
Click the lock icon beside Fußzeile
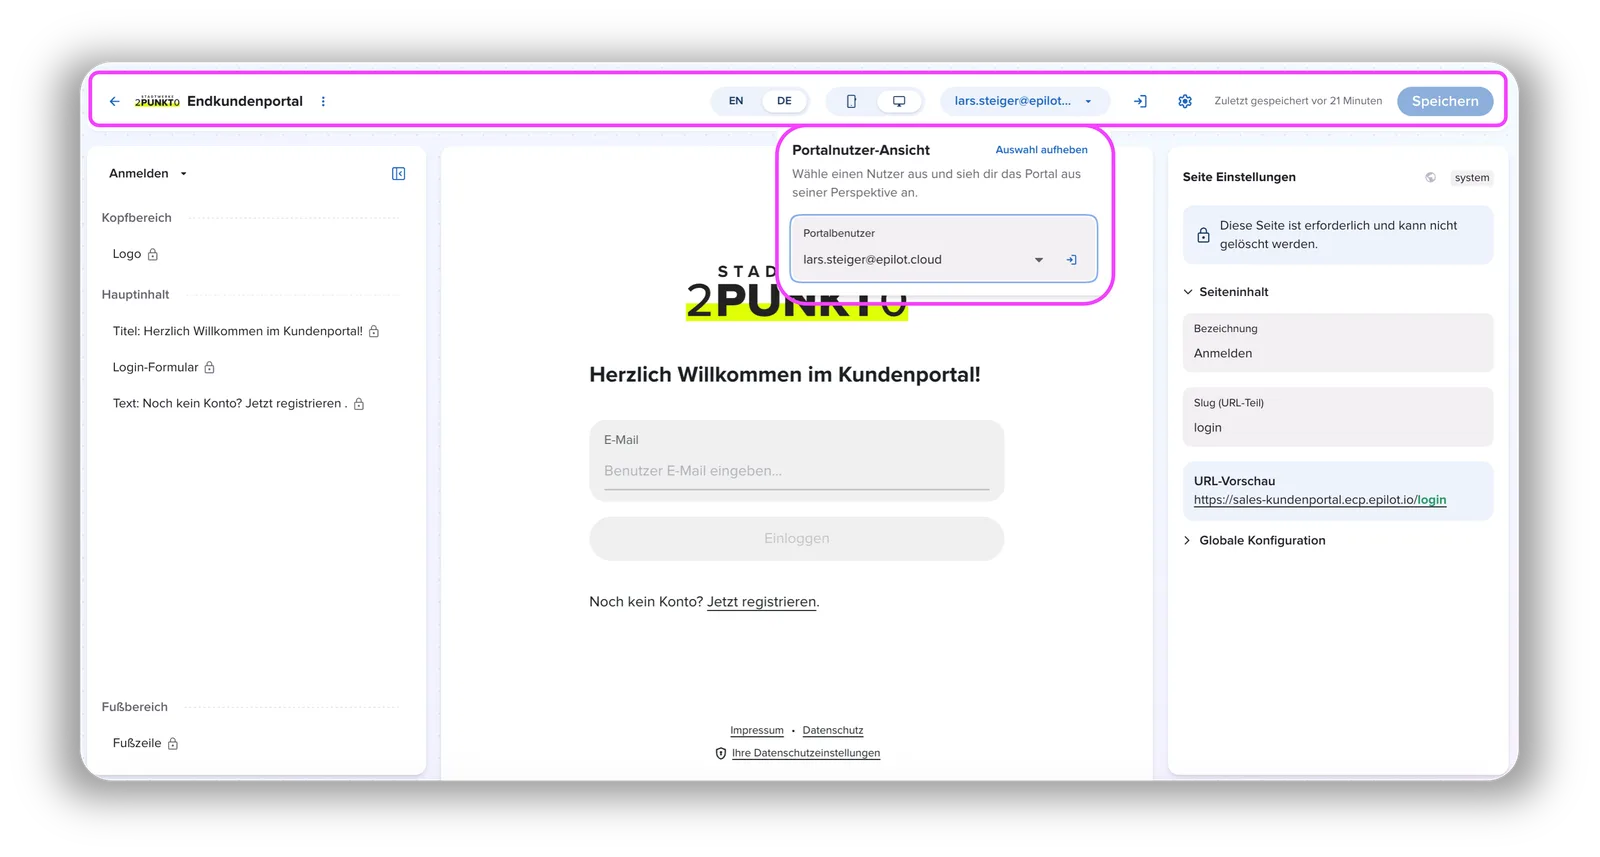coord(172,743)
